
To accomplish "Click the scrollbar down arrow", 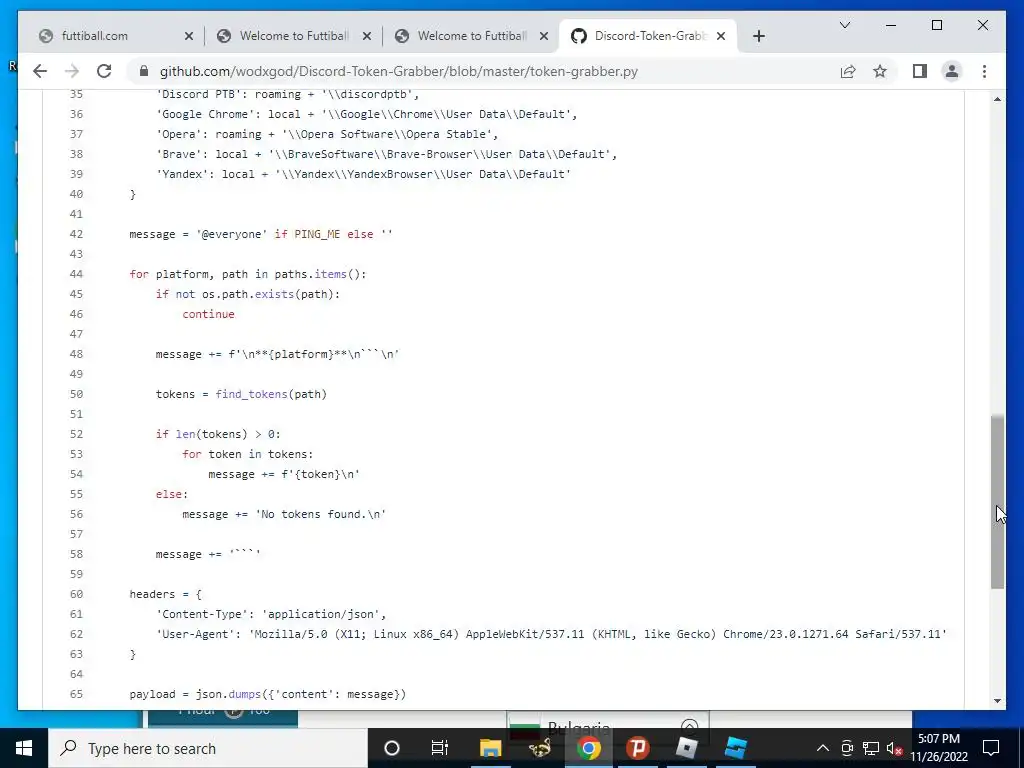I will (x=997, y=701).
